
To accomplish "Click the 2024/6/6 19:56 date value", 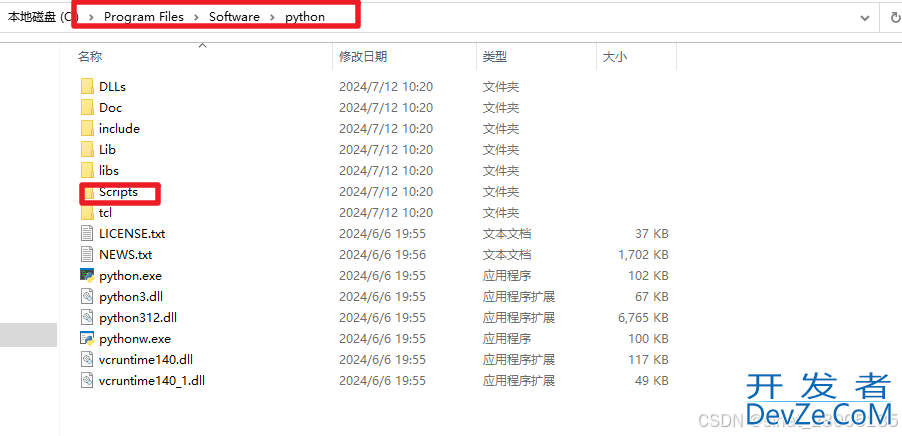I will tap(382, 255).
